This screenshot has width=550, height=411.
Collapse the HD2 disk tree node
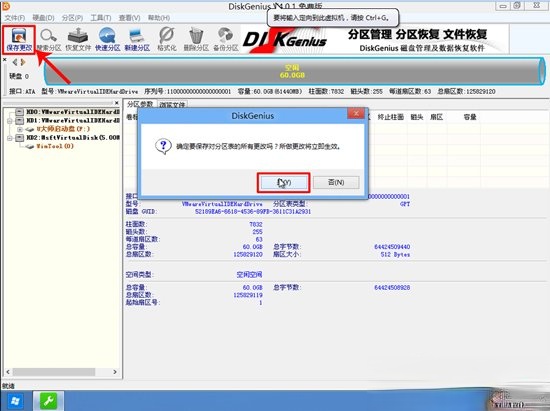tap(10, 138)
